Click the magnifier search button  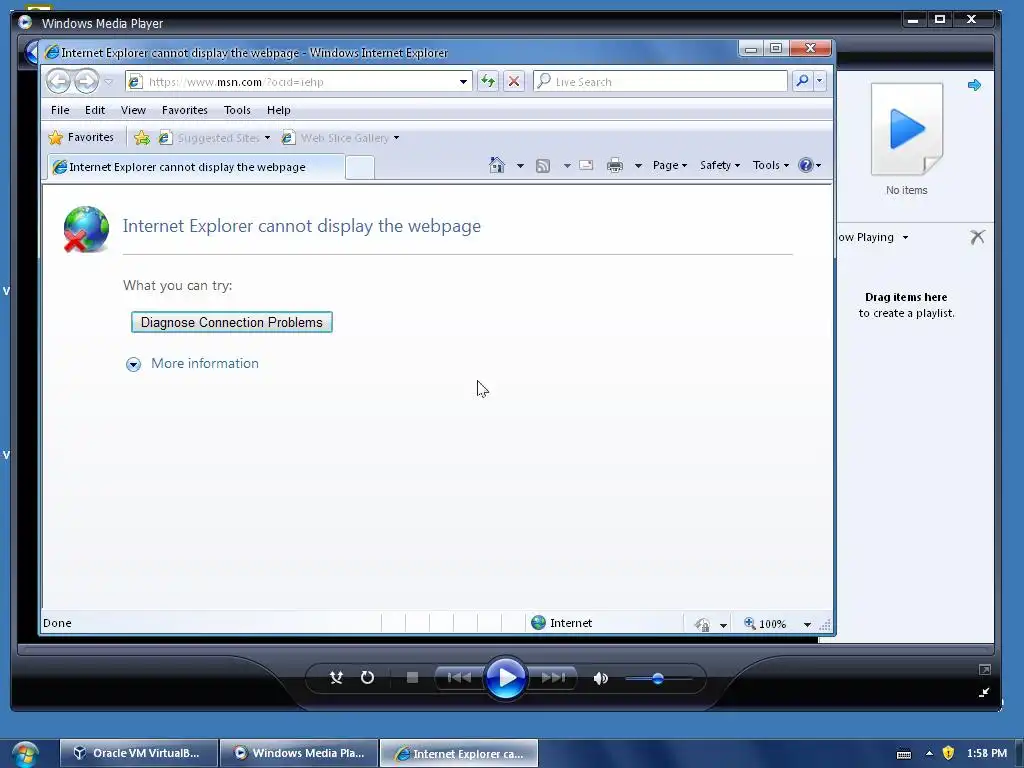point(801,82)
